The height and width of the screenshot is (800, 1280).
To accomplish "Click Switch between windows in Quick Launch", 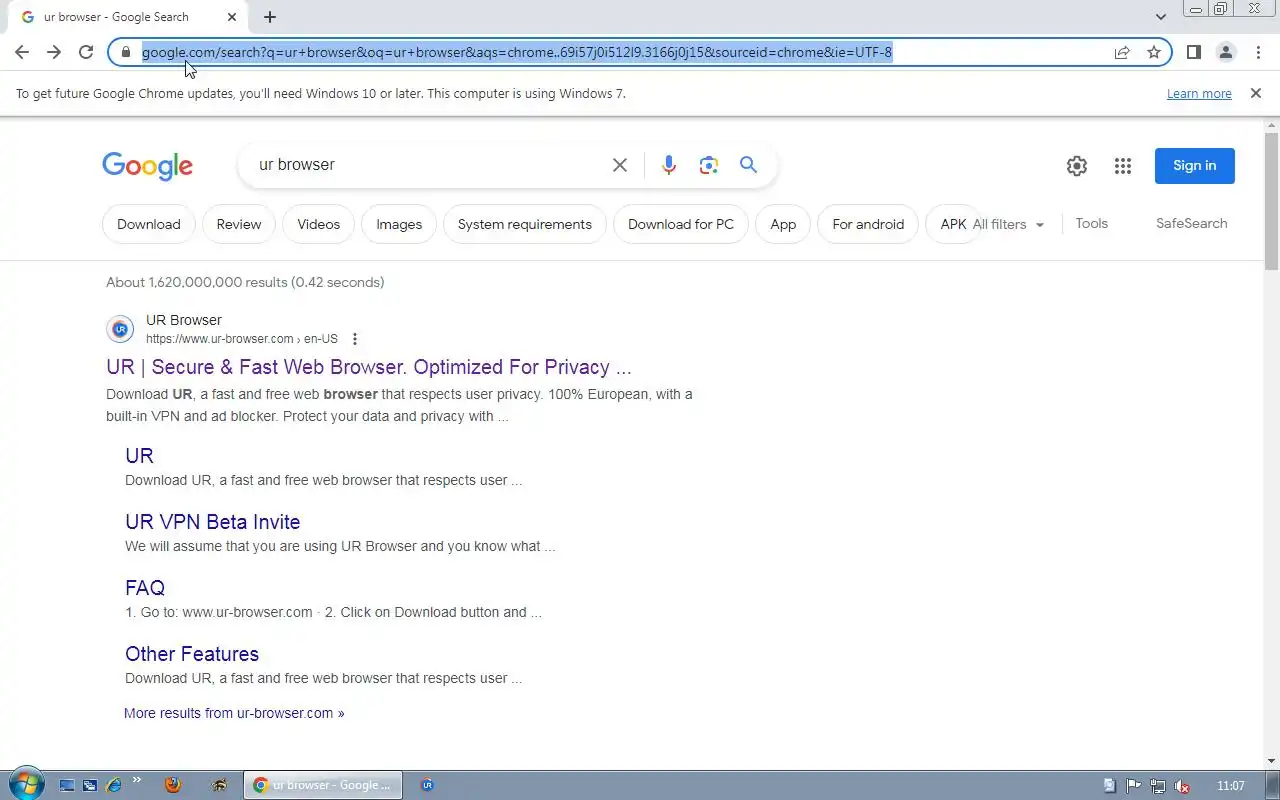I will (90, 785).
